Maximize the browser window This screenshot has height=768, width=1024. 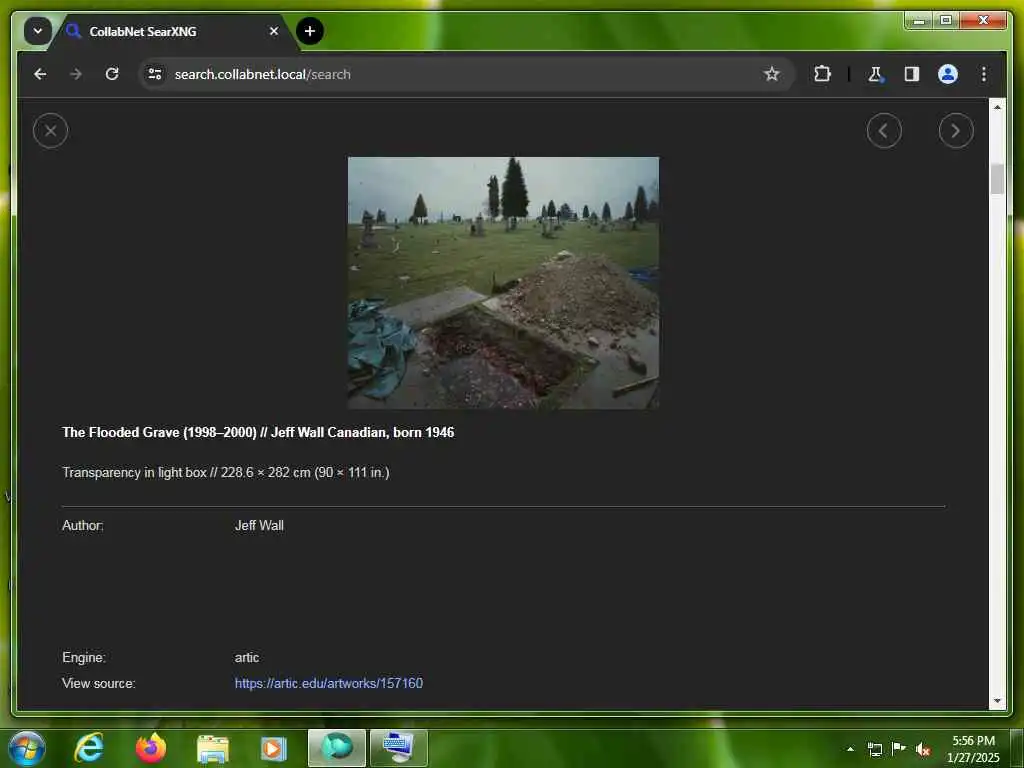point(946,21)
